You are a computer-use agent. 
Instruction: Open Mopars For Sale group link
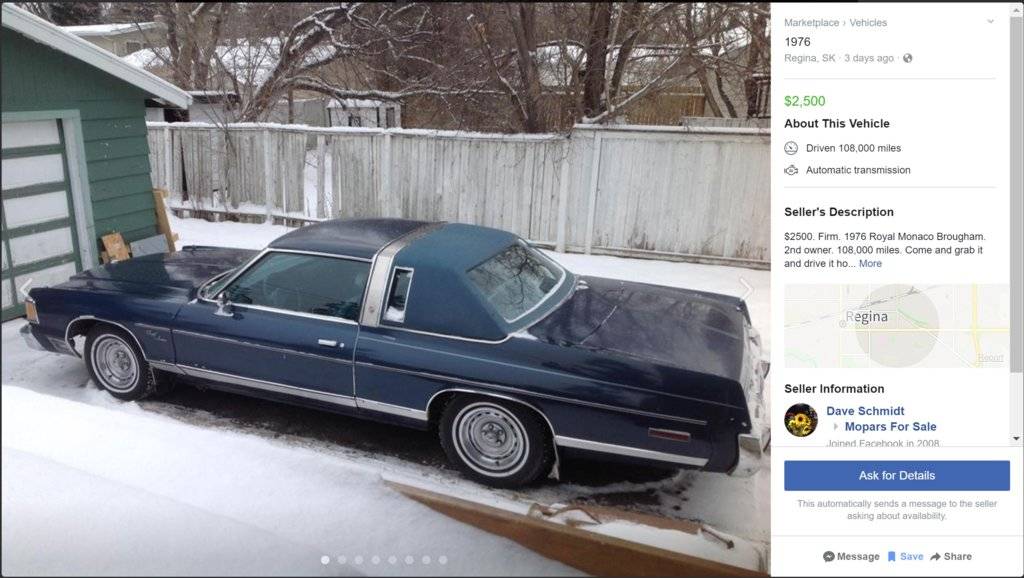pyautogui.click(x=890, y=426)
